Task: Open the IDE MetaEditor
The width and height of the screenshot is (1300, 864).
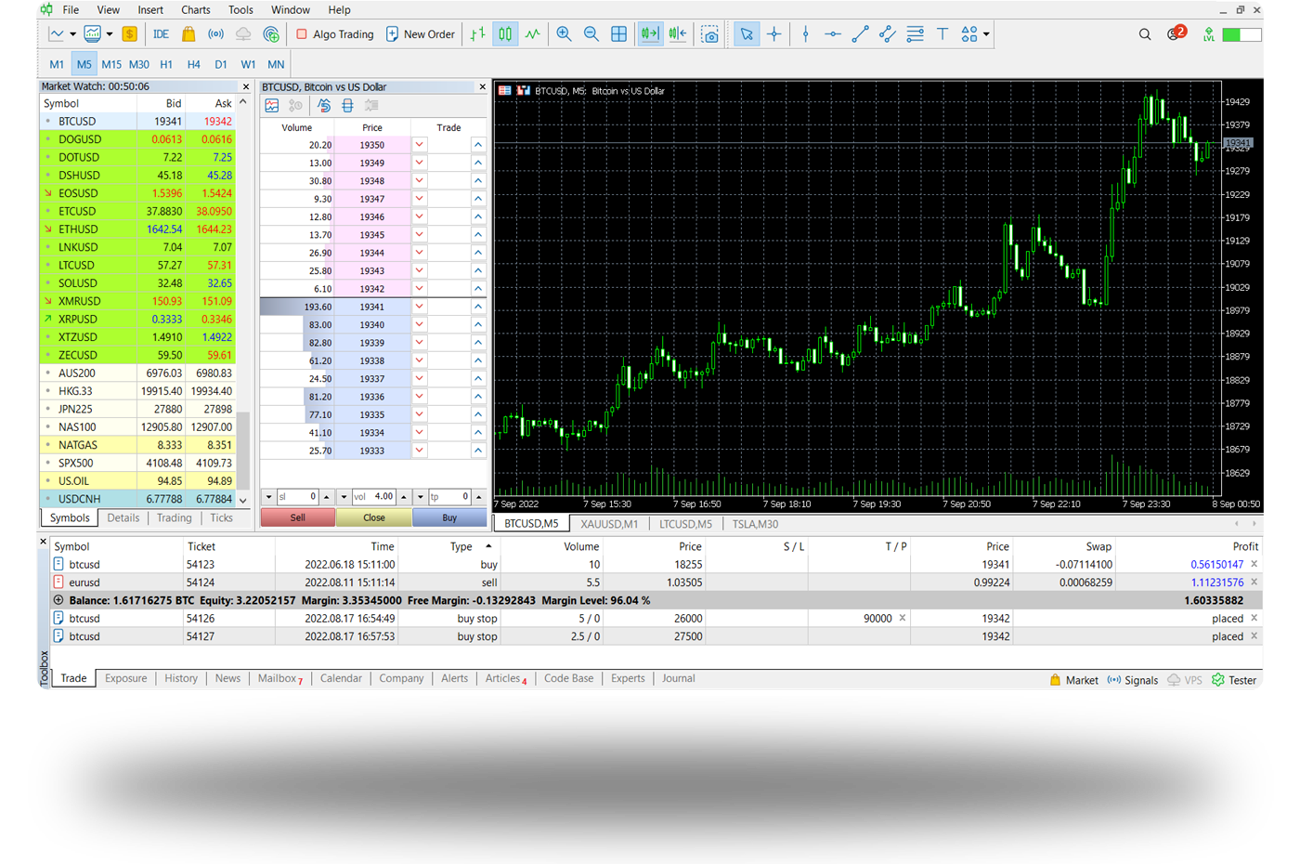Action: click(161, 34)
